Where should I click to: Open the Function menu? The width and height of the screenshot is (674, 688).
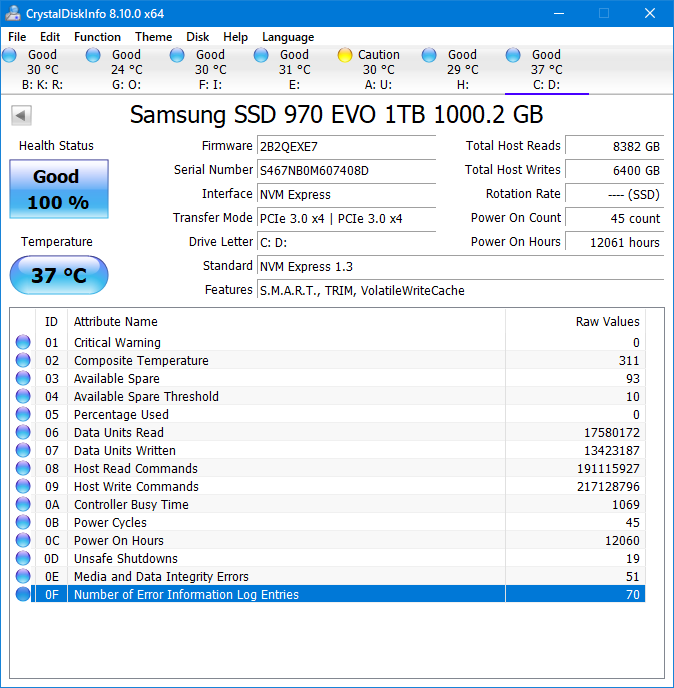pos(97,37)
